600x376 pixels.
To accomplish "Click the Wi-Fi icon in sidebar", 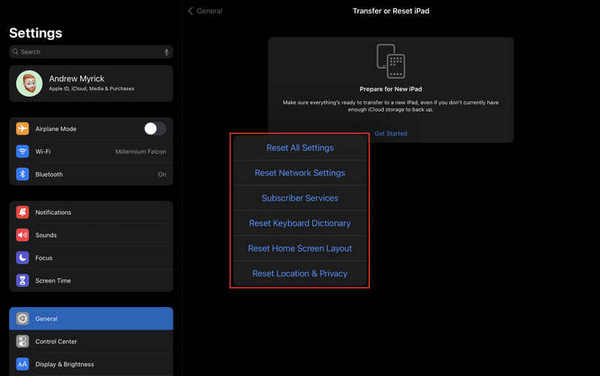I will [x=22, y=151].
